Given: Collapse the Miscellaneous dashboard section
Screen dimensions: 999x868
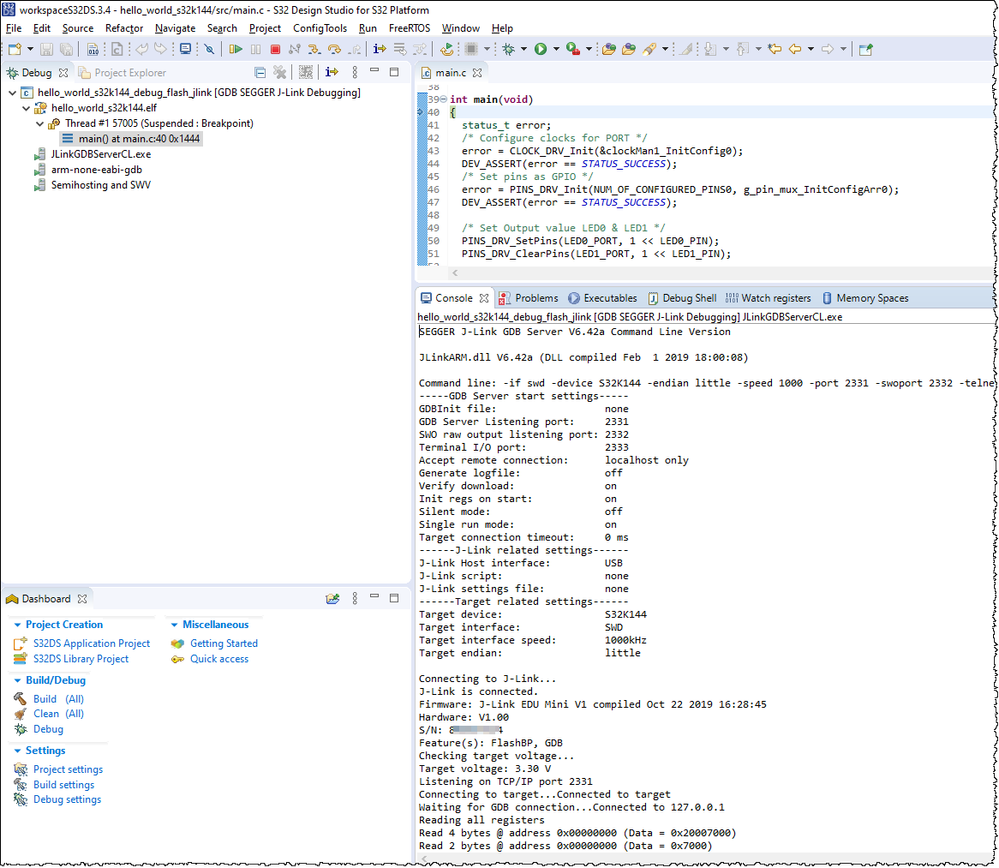Looking at the screenshot, I should [174, 625].
